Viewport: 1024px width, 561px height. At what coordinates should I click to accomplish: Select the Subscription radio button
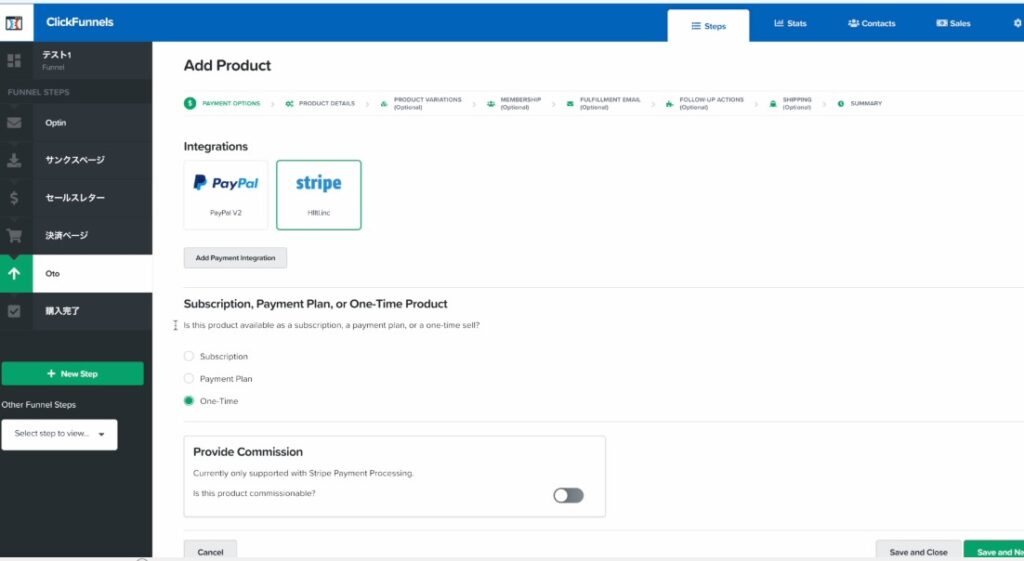click(189, 356)
